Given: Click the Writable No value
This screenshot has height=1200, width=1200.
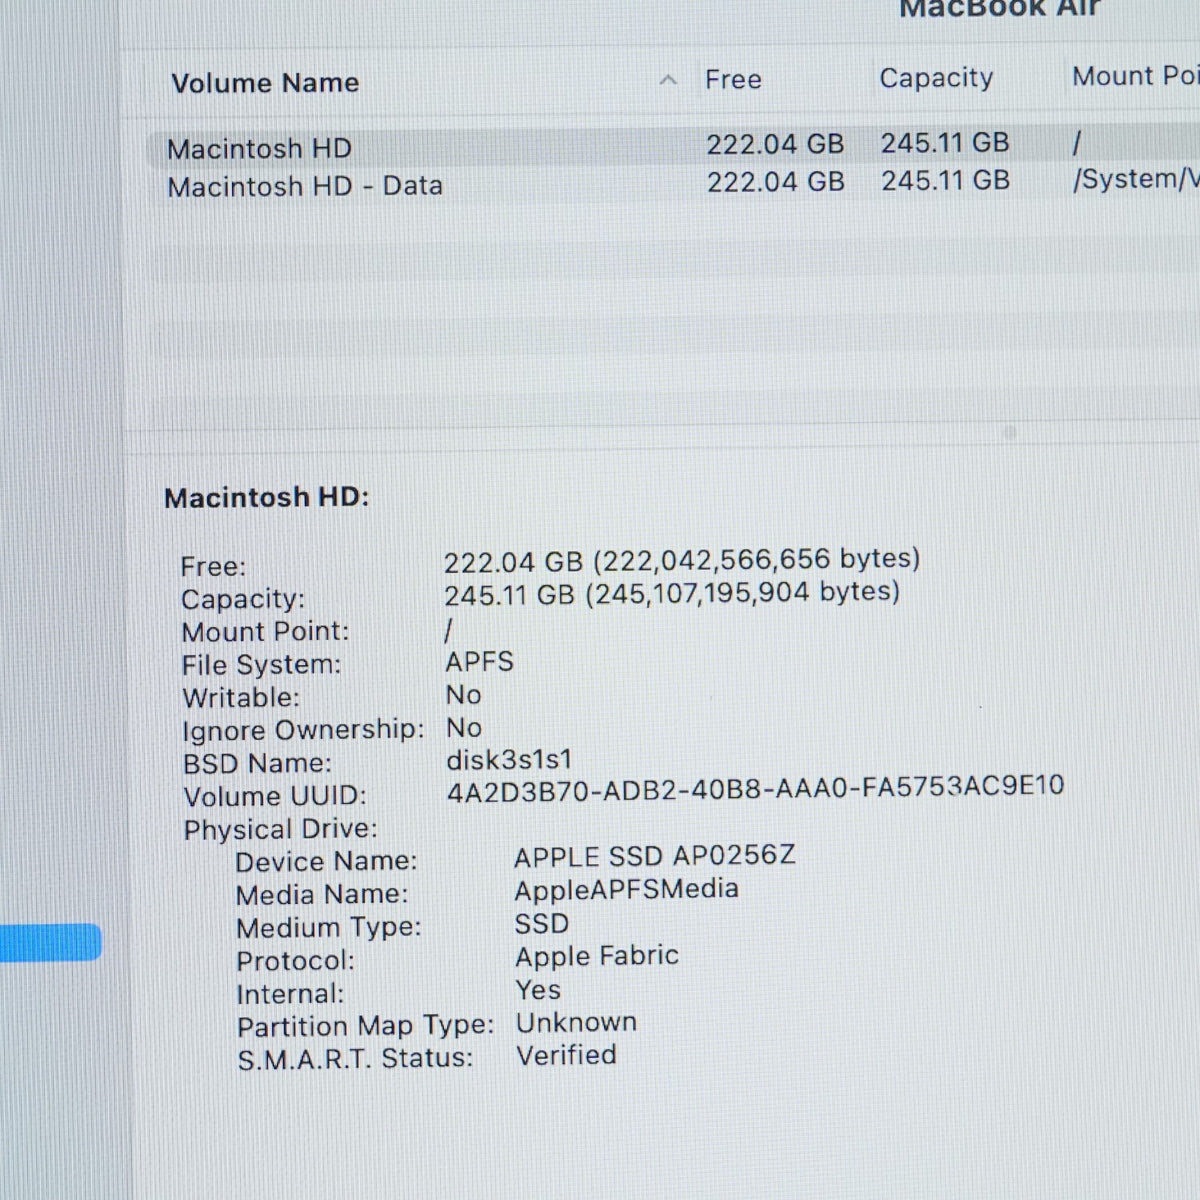Looking at the screenshot, I should [x=463, y=695].
